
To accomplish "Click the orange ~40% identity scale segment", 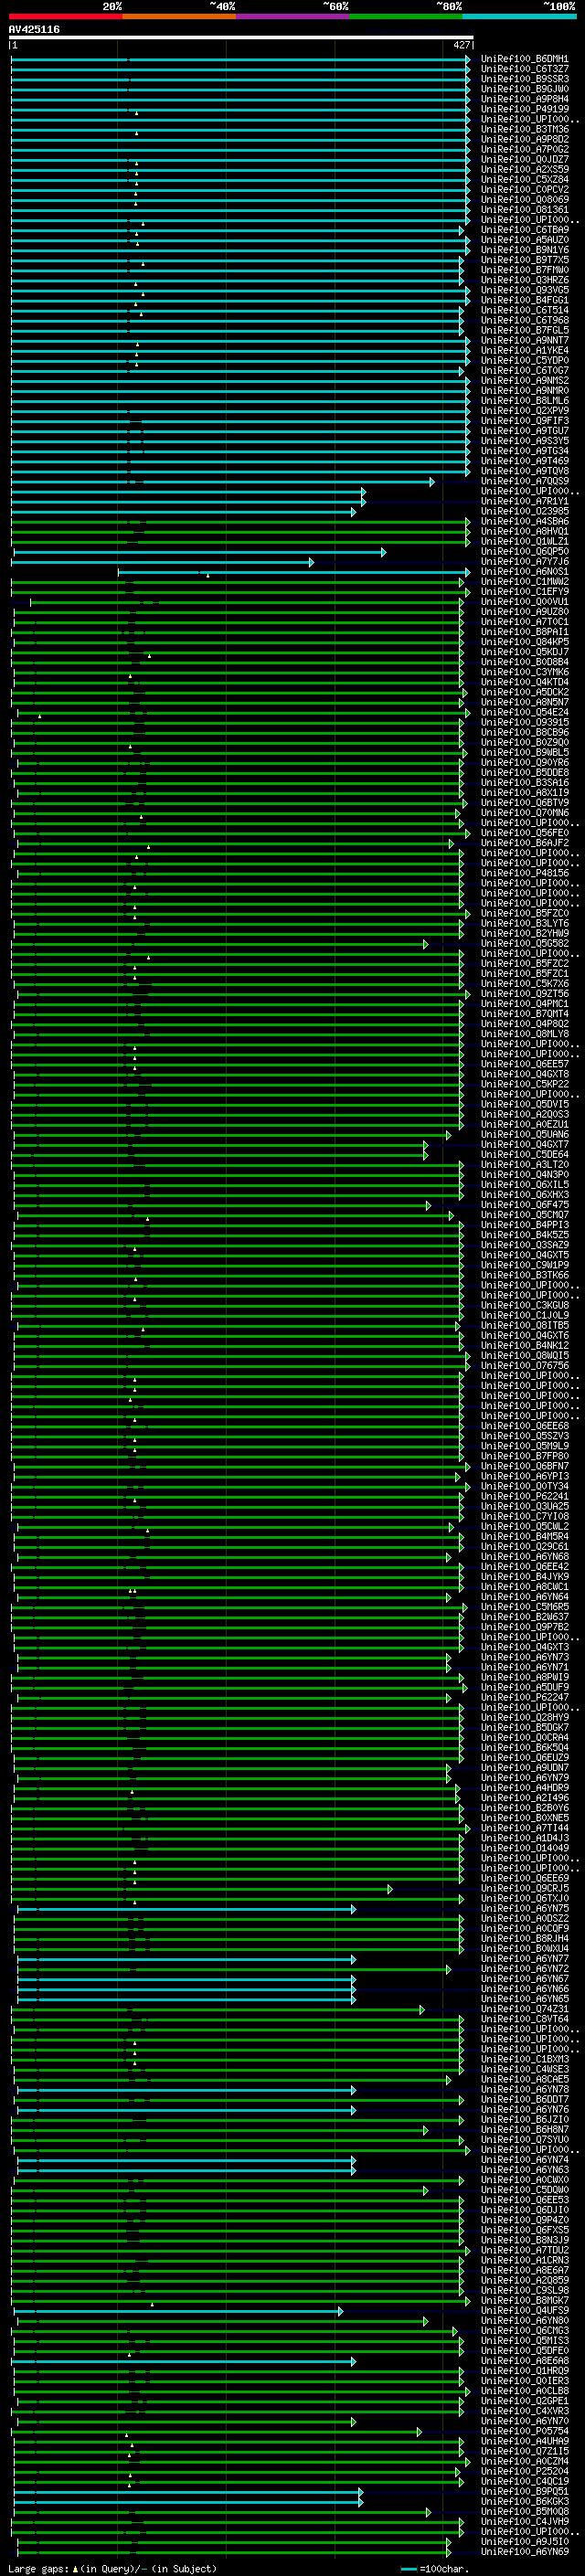I will [x=179, y=16].
